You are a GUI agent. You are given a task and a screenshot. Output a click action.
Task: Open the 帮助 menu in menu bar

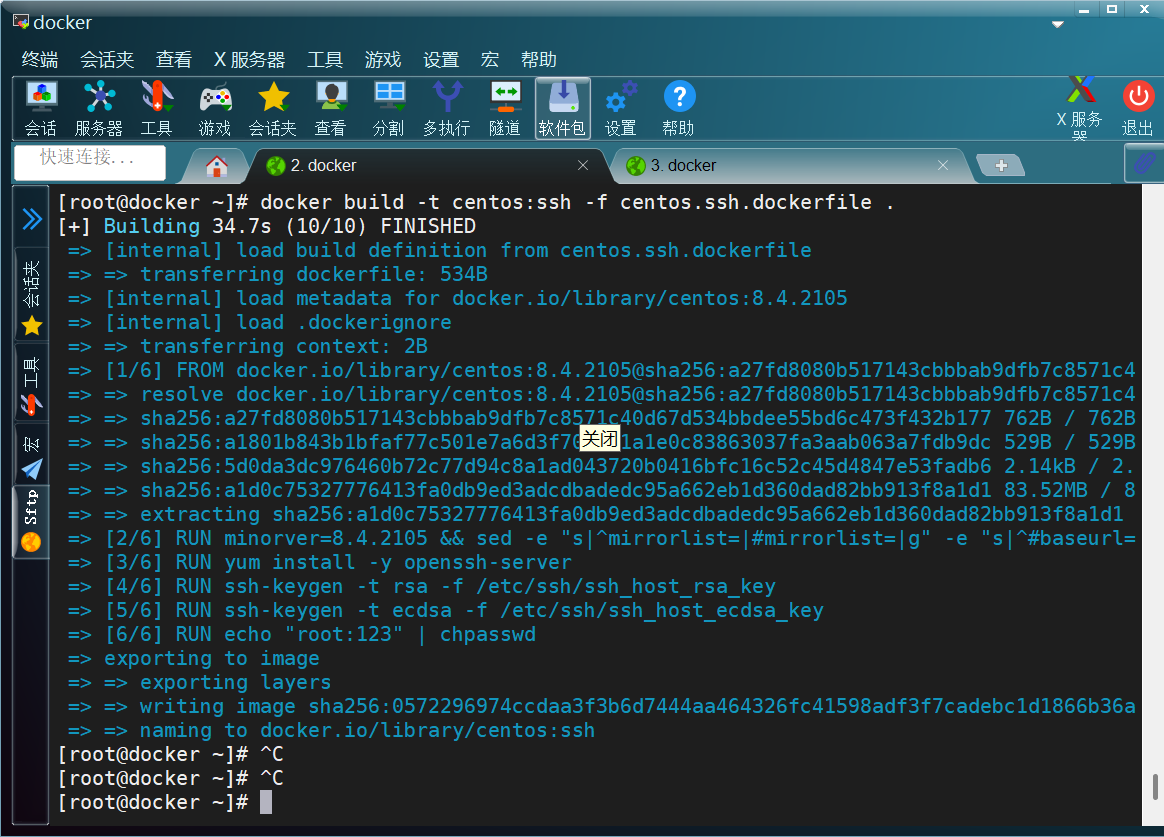[539, 59]
